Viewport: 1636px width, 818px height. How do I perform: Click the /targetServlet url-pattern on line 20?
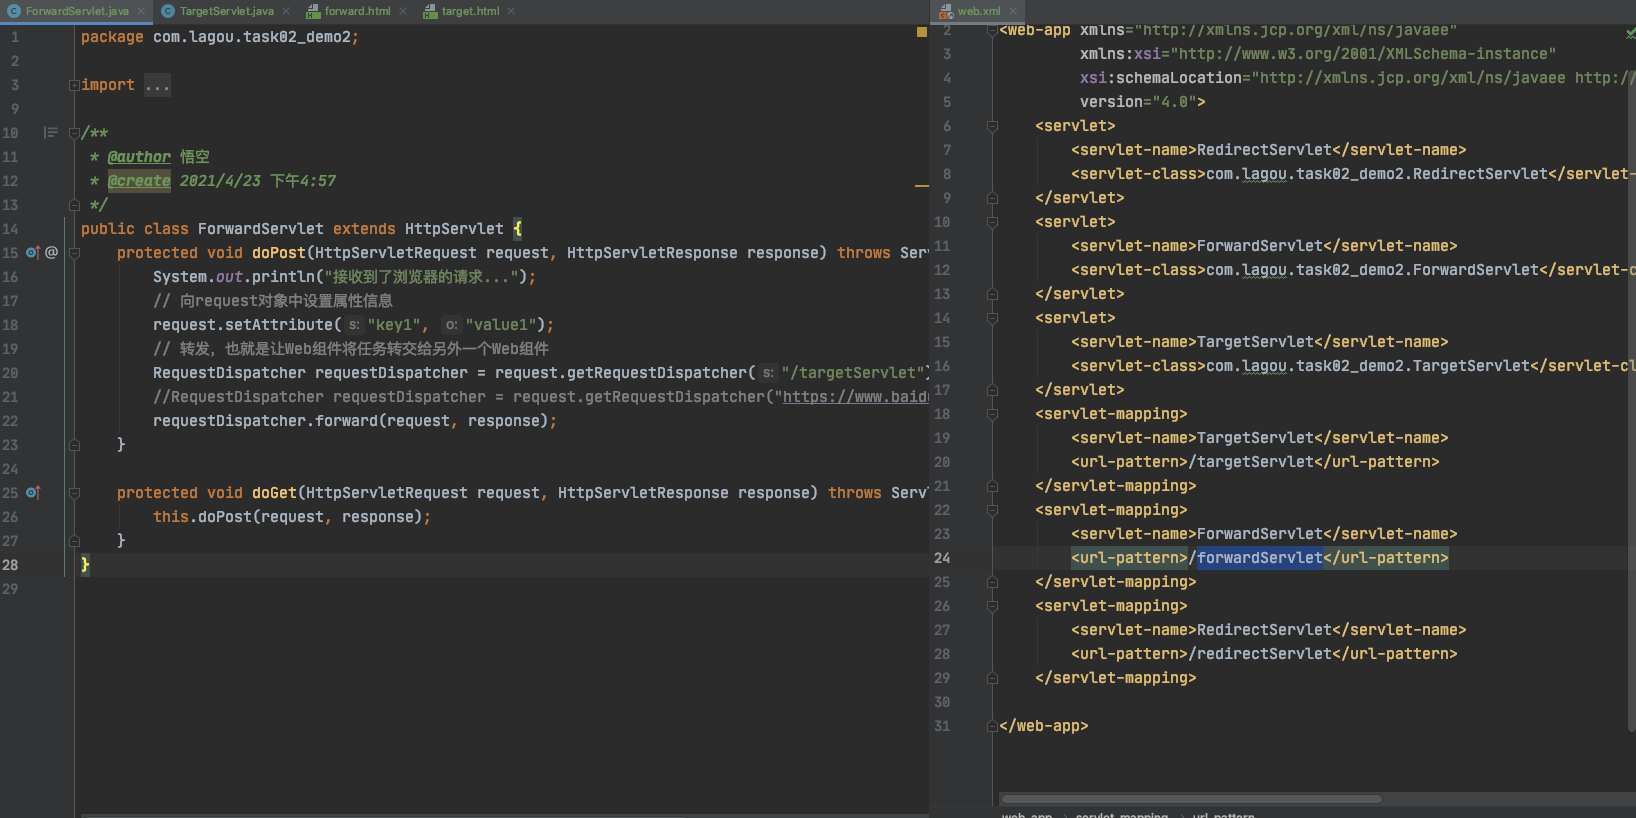click(x=1251, y=462)
